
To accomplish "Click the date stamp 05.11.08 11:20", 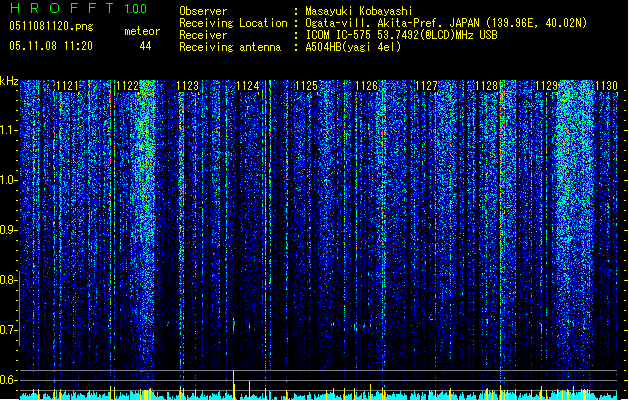I will click(51, 46).
